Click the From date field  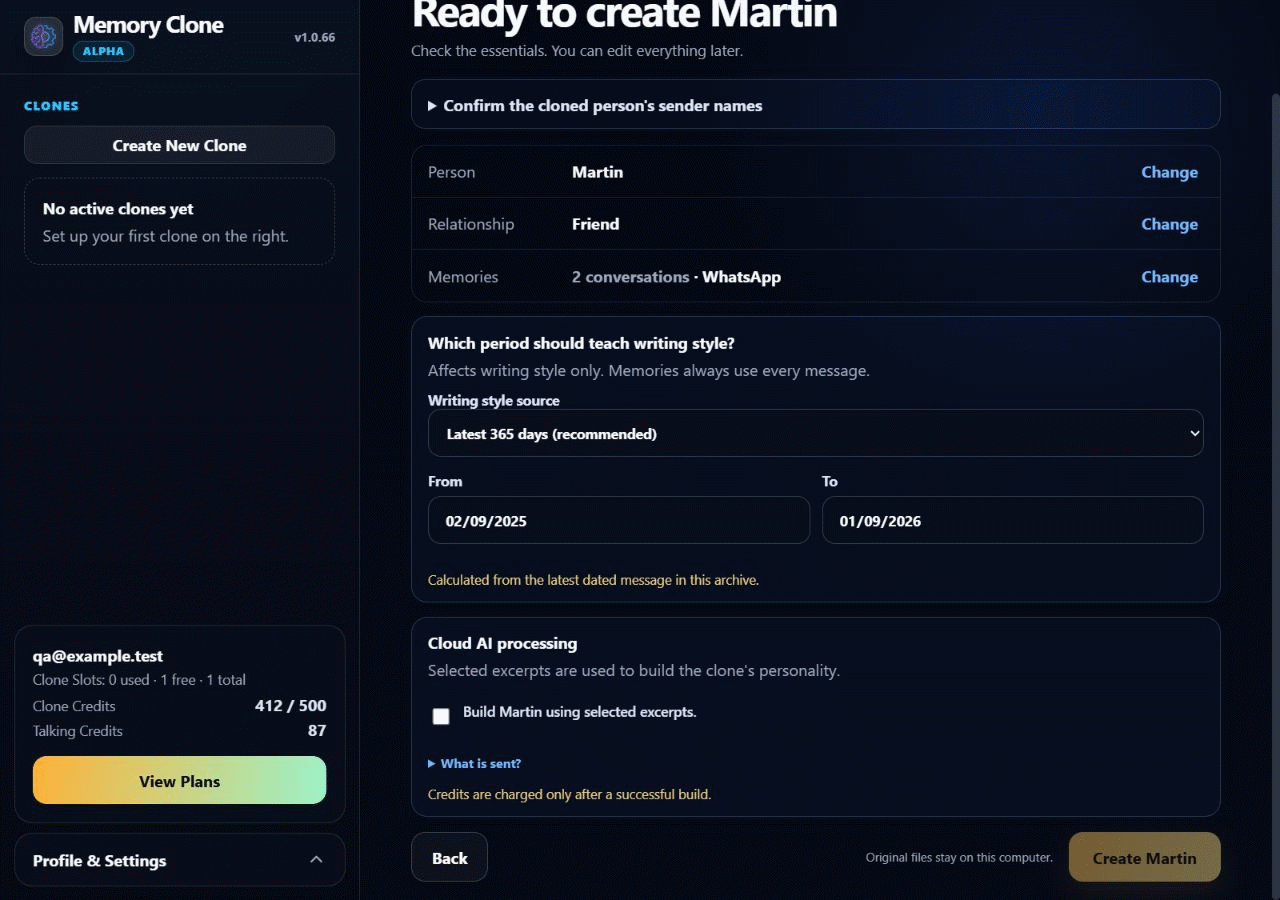[619, 520]
